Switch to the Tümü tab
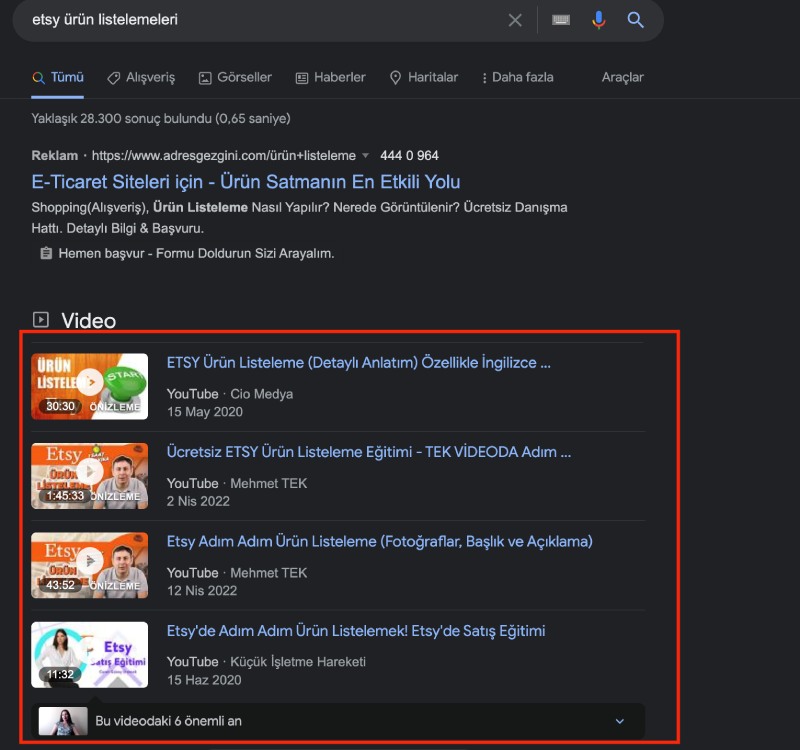 tap(56, 77)
